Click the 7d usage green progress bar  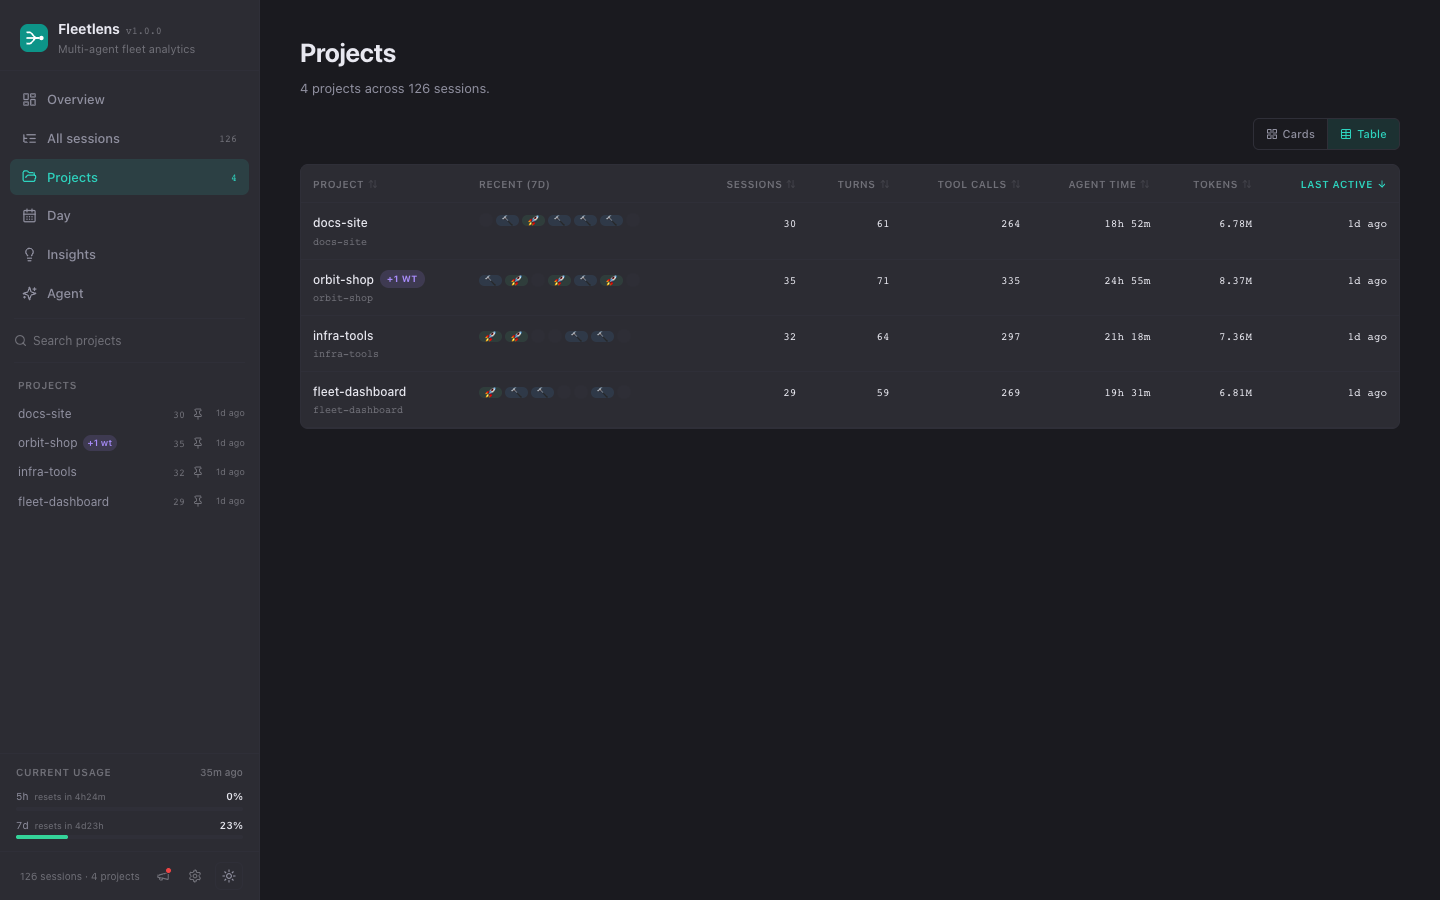[42, 837]
